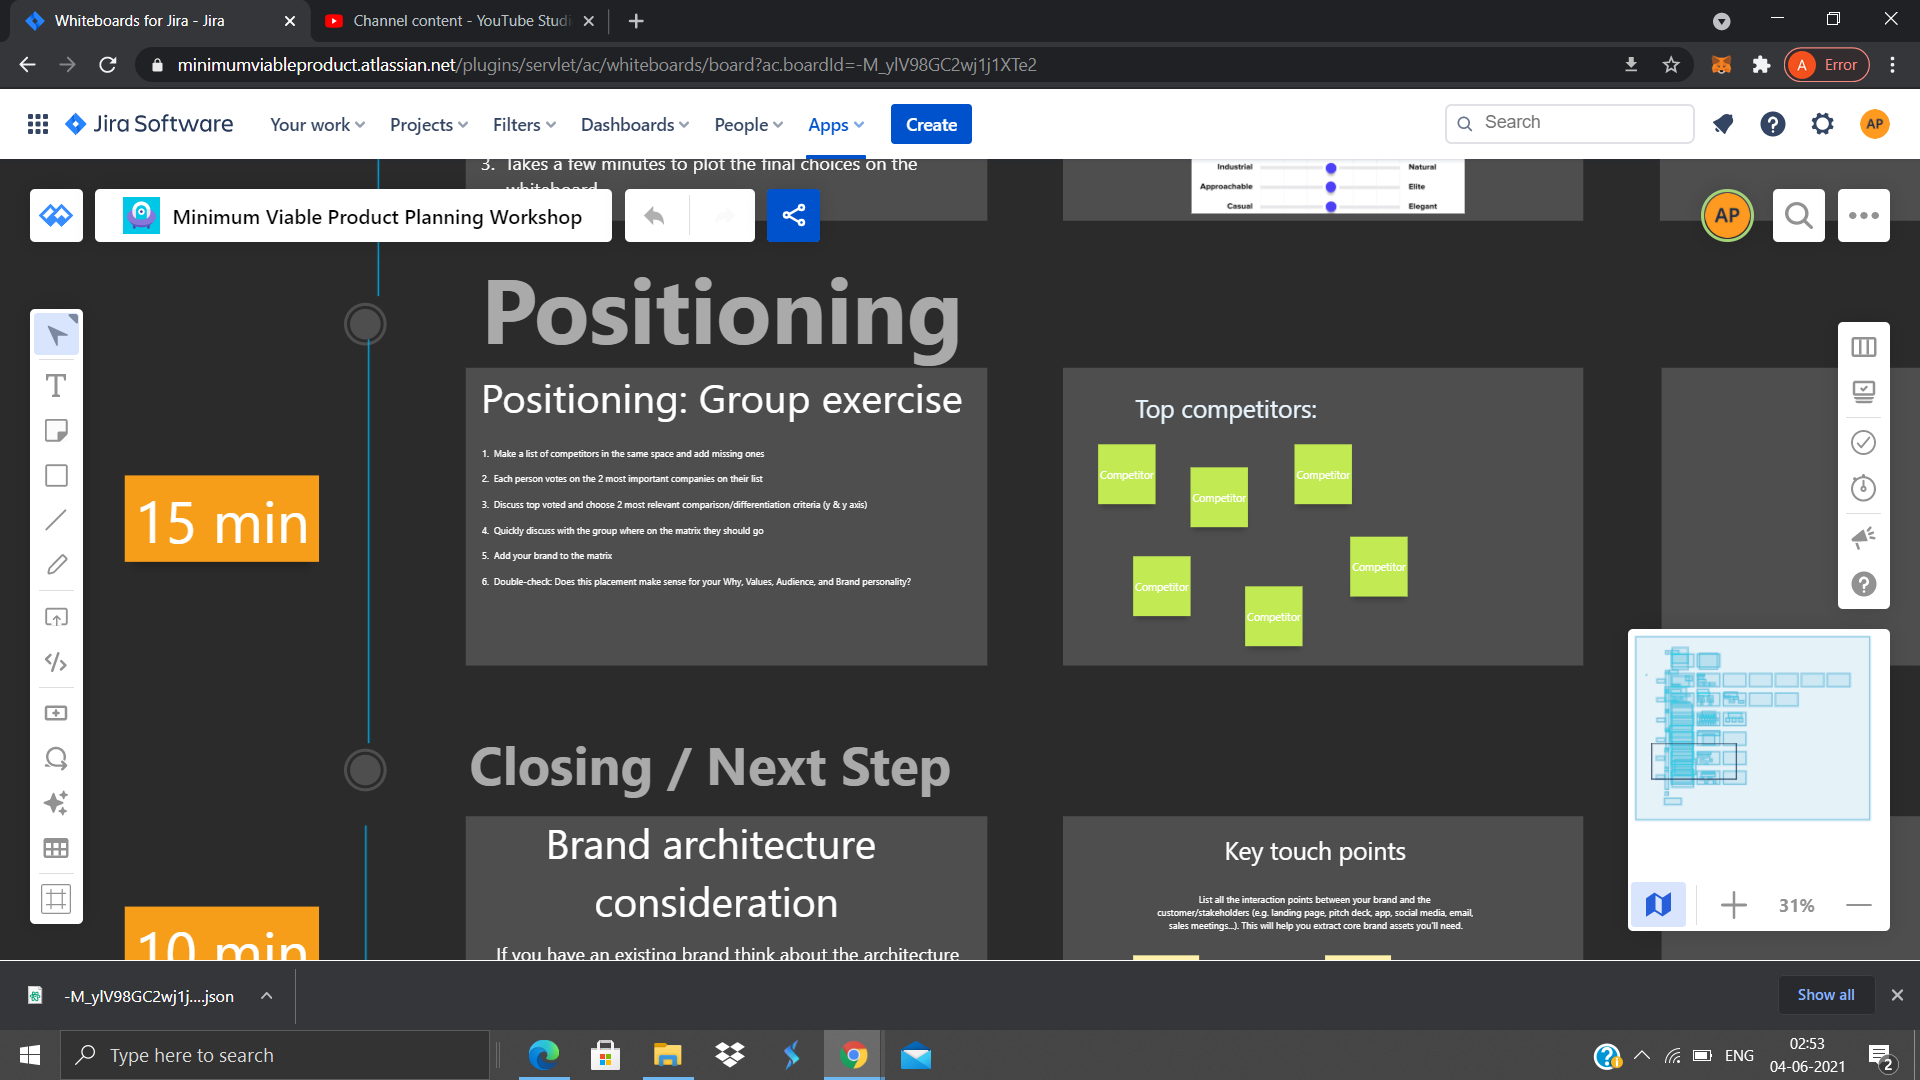Toggle the voting checkmark panel icon

click(x=1863, y=442)
